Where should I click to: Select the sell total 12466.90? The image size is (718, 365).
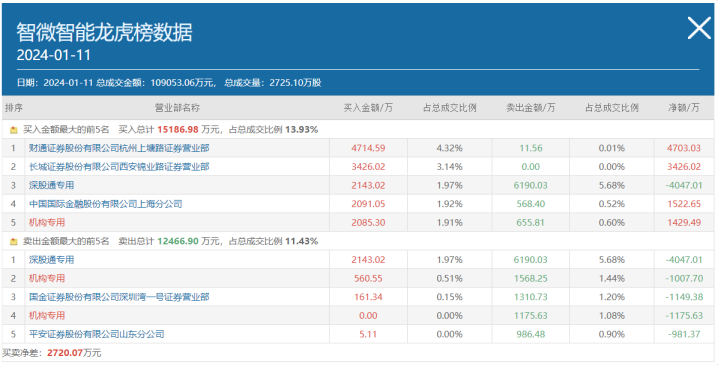[x=178, y=241]
